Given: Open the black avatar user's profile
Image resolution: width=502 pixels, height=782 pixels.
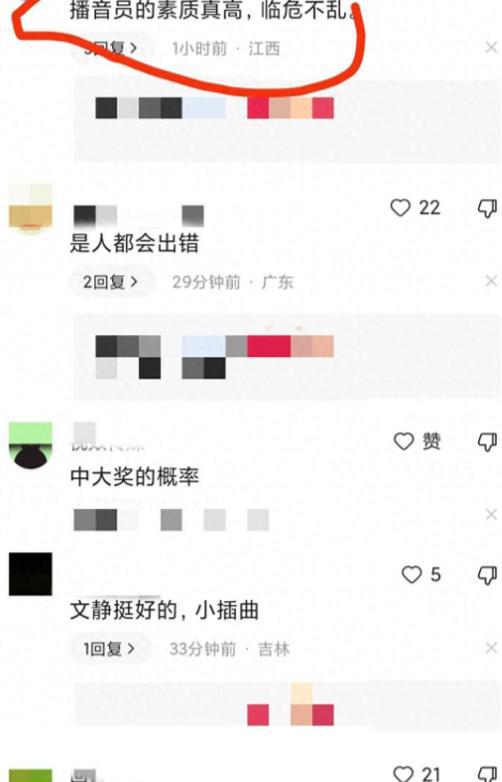Looking at the screenshot, I should [x=30, y=574].
